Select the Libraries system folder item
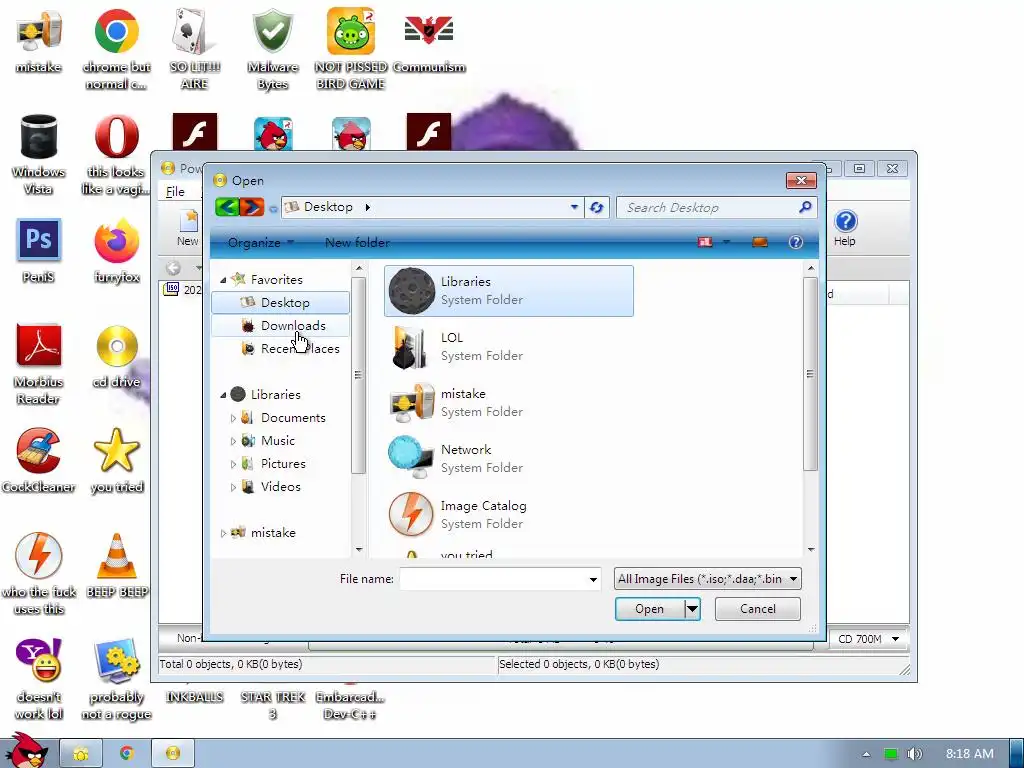Screen dimensions: 1024x768 [x=509, y=291]
